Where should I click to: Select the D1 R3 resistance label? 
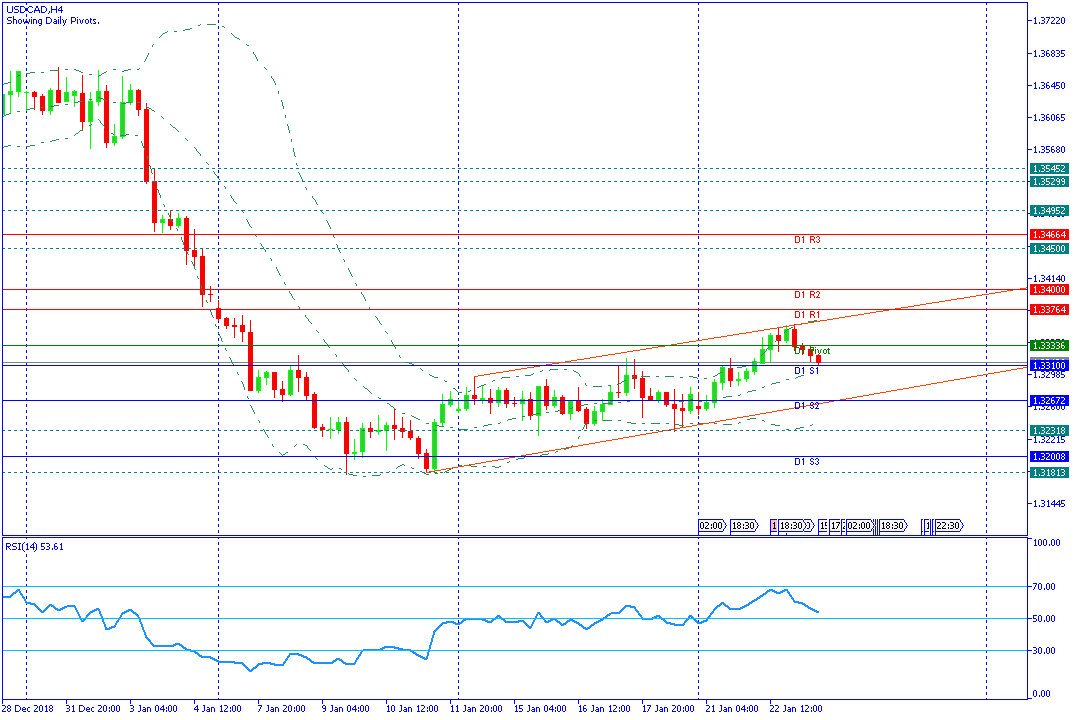(x=807, y=240)
